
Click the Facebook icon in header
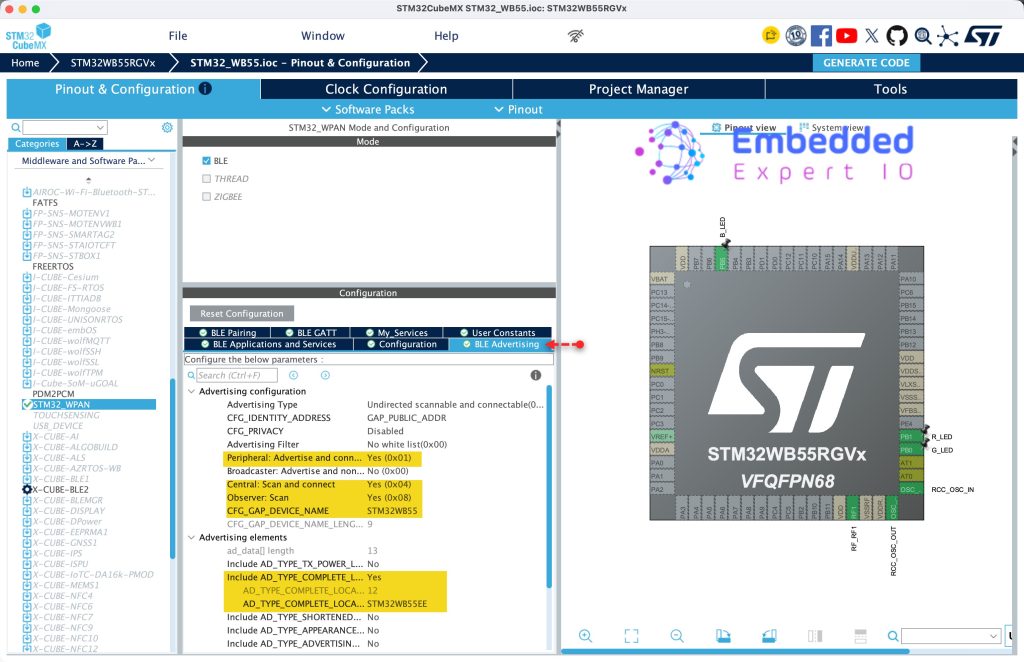(821, 35)
